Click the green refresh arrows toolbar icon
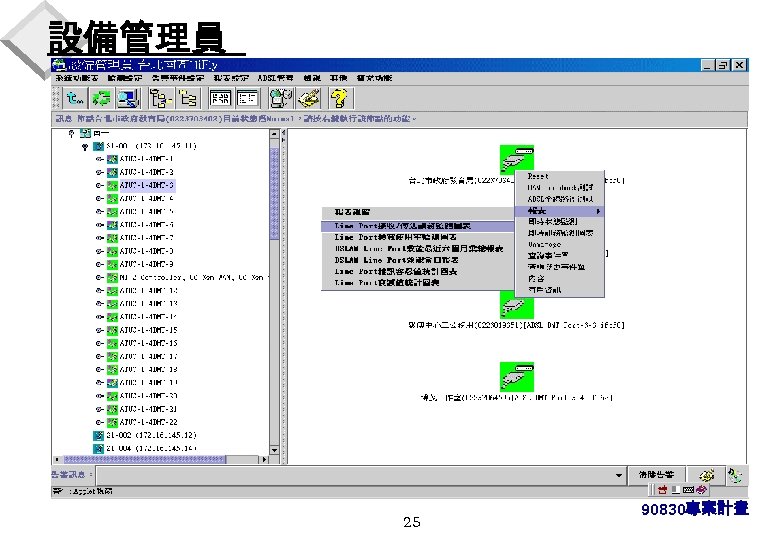 (x=102, y=98)
